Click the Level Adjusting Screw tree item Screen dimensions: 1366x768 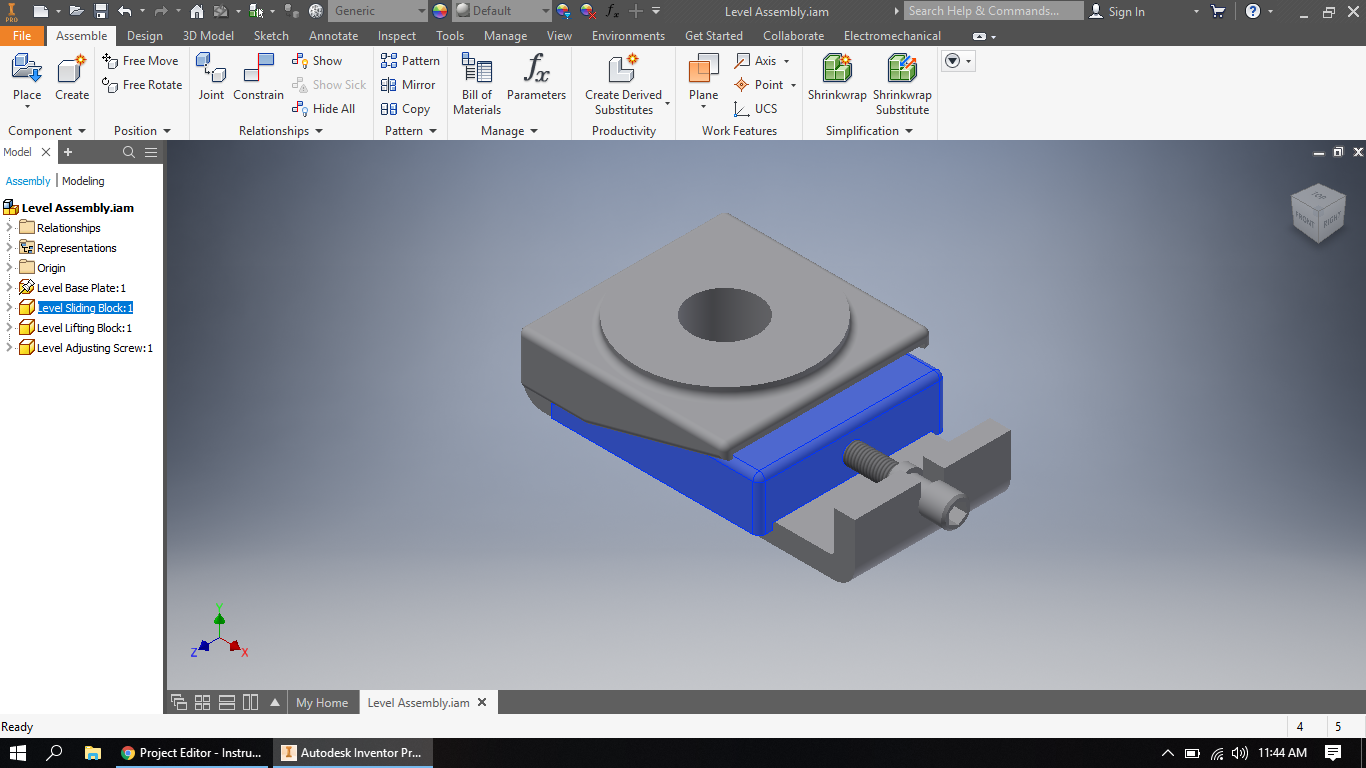pos(89,347)
